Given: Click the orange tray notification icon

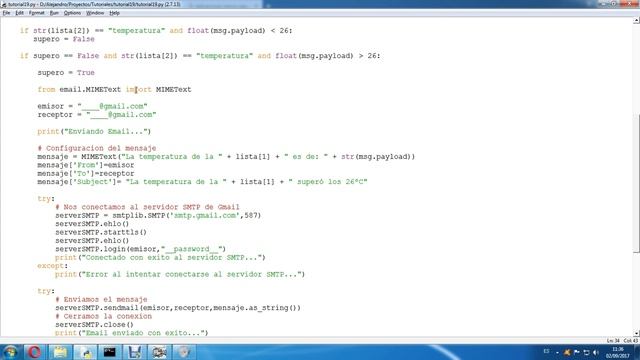Looking at the screenshot, I should 567,352.
